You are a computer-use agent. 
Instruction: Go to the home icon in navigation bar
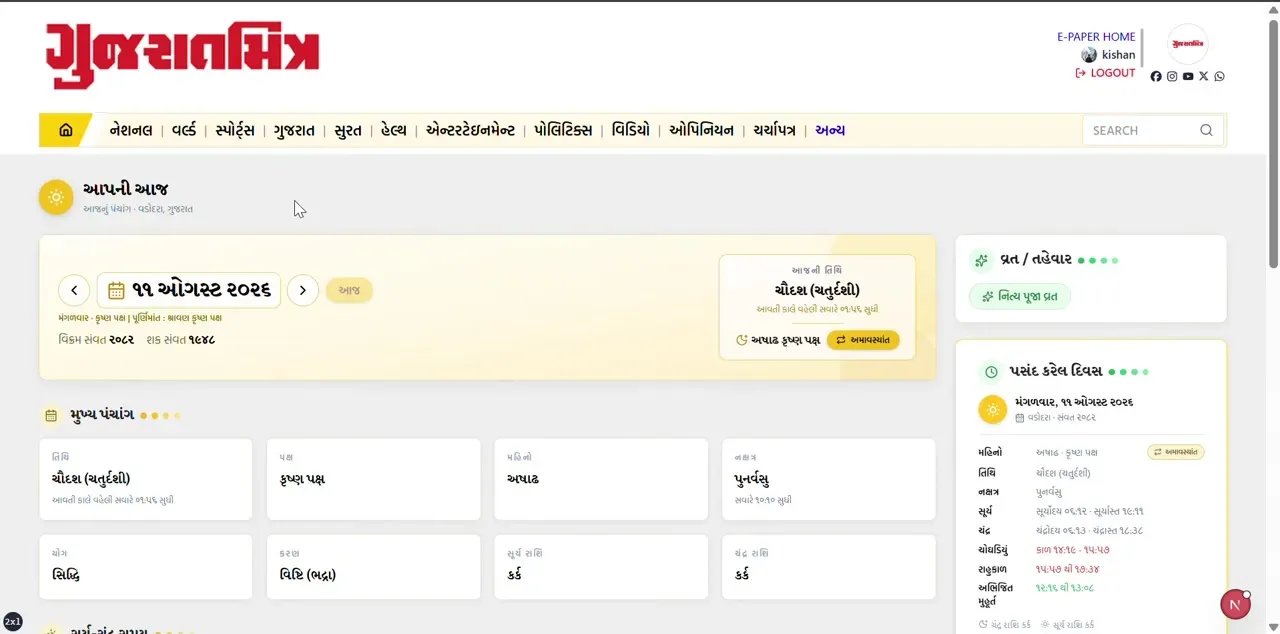(66, 130)
